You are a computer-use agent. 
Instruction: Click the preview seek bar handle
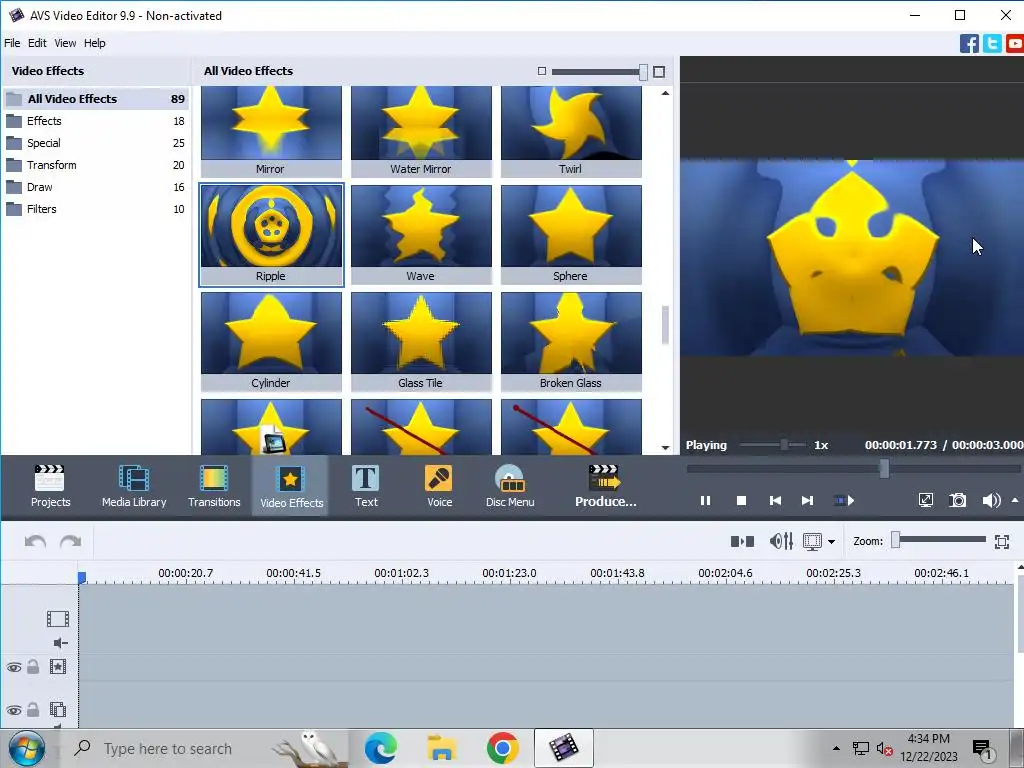[884, 468]
